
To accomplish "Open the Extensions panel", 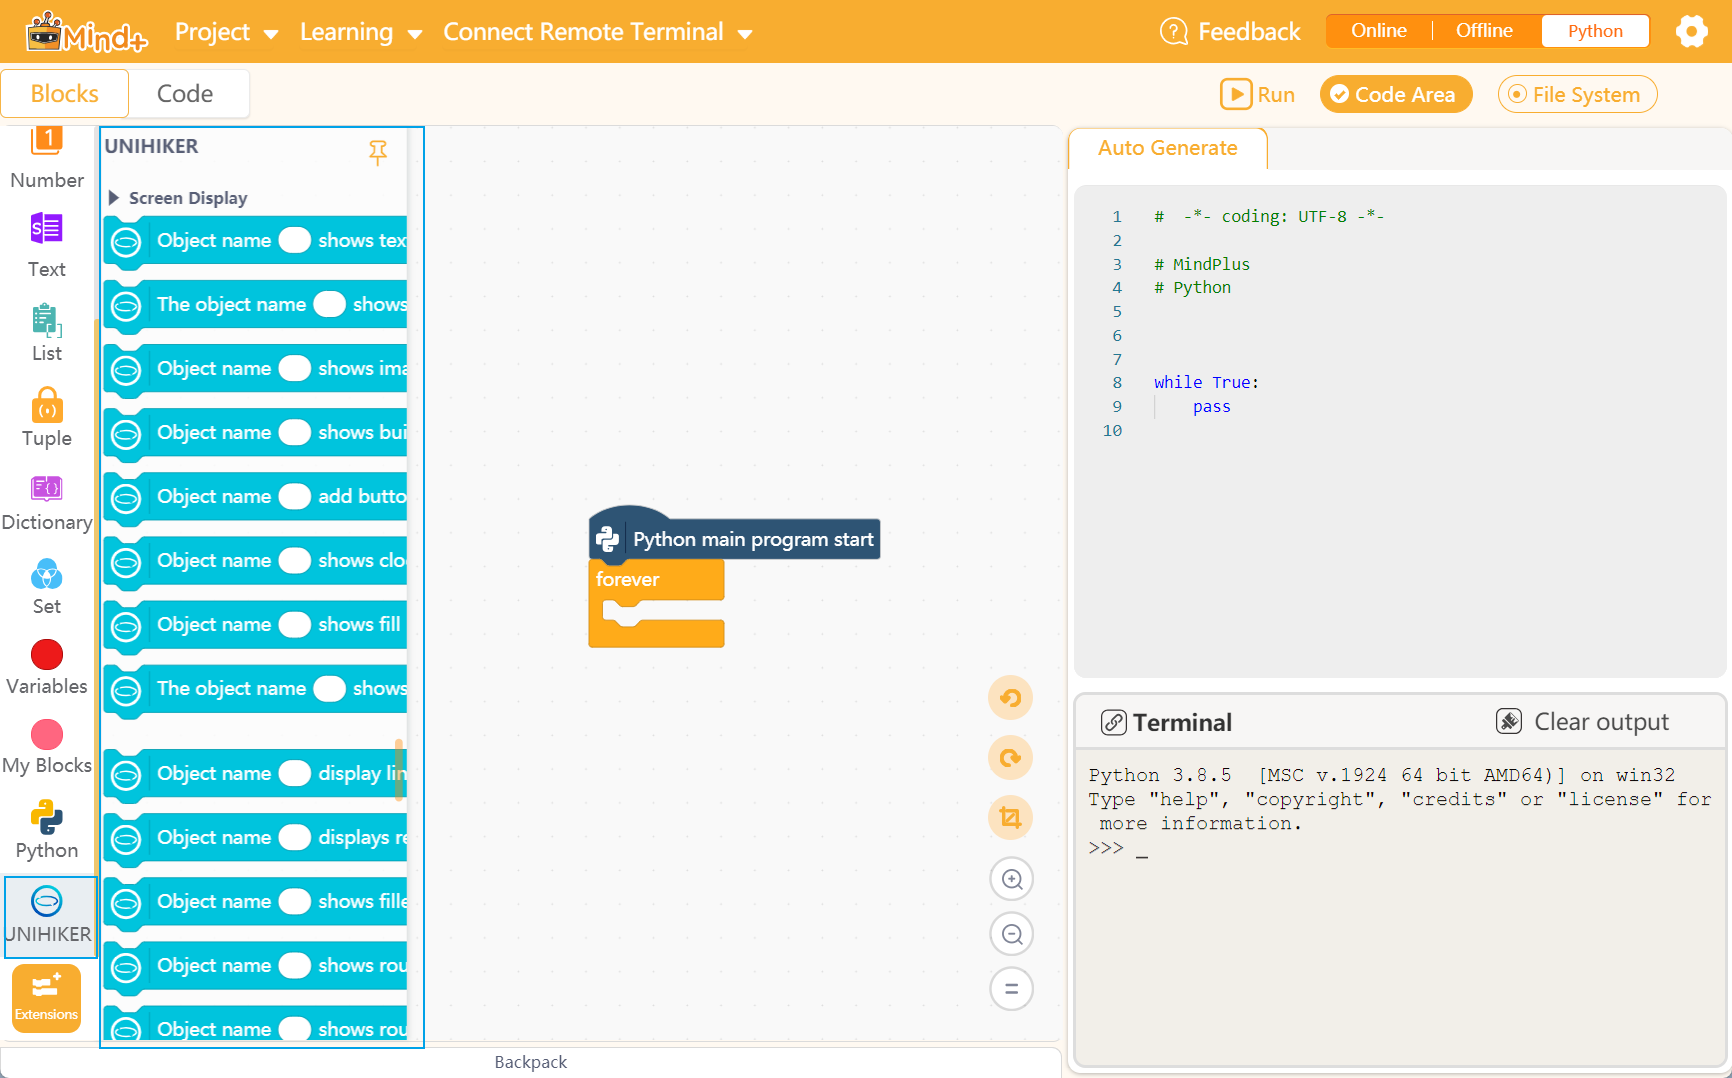I will click(x=46, y=996).
